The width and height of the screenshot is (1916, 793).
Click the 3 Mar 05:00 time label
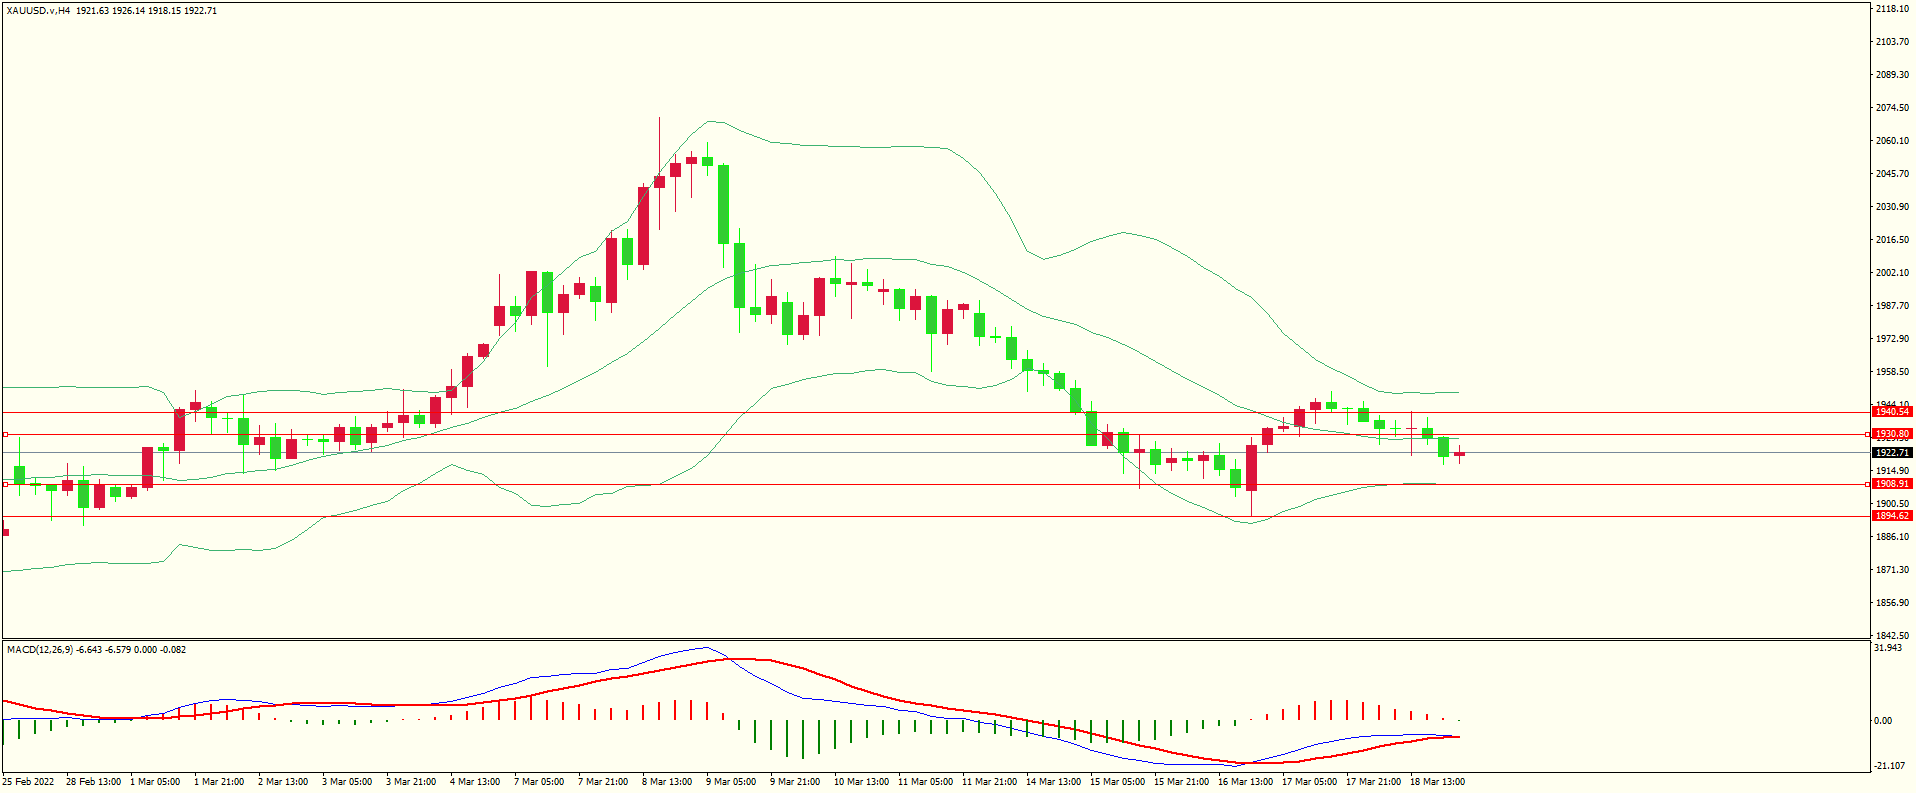[347, 782]
